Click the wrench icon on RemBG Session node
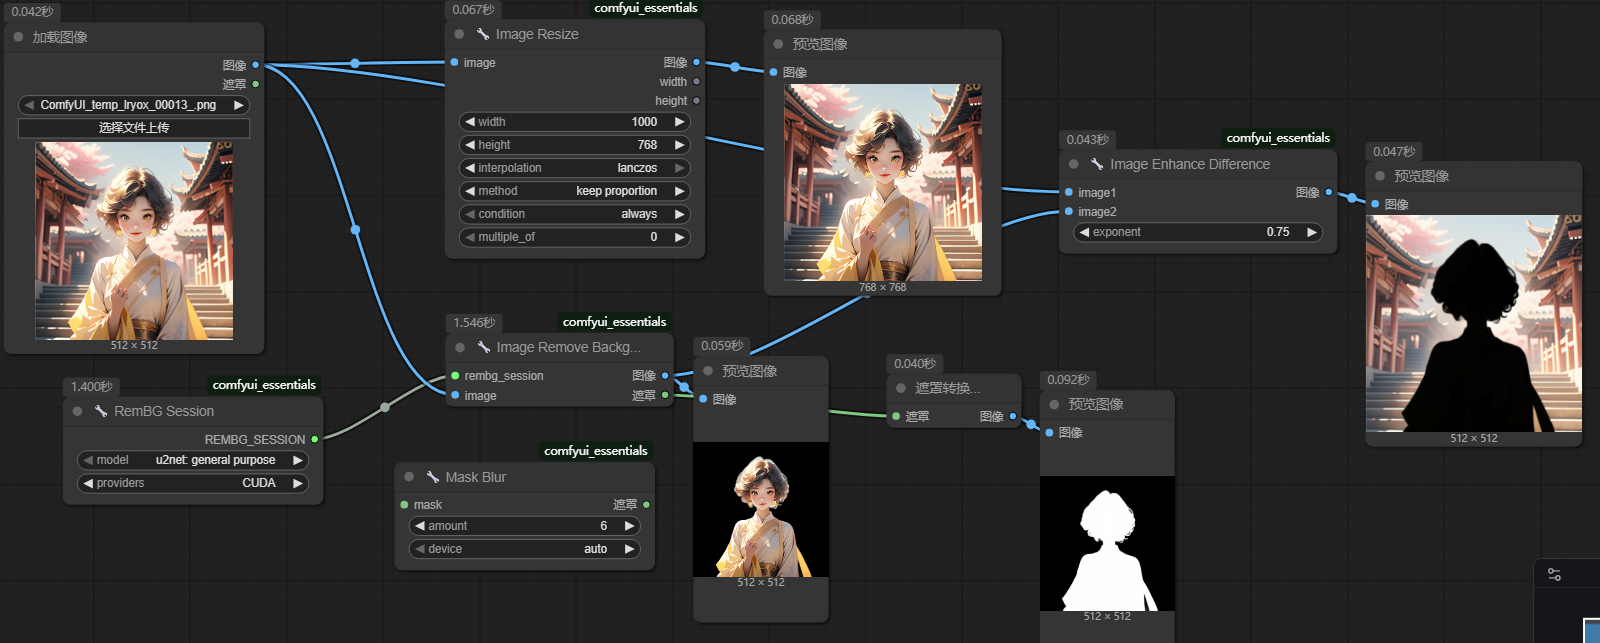The width and height of the screenshot is (1600, 643). (101, 411)
